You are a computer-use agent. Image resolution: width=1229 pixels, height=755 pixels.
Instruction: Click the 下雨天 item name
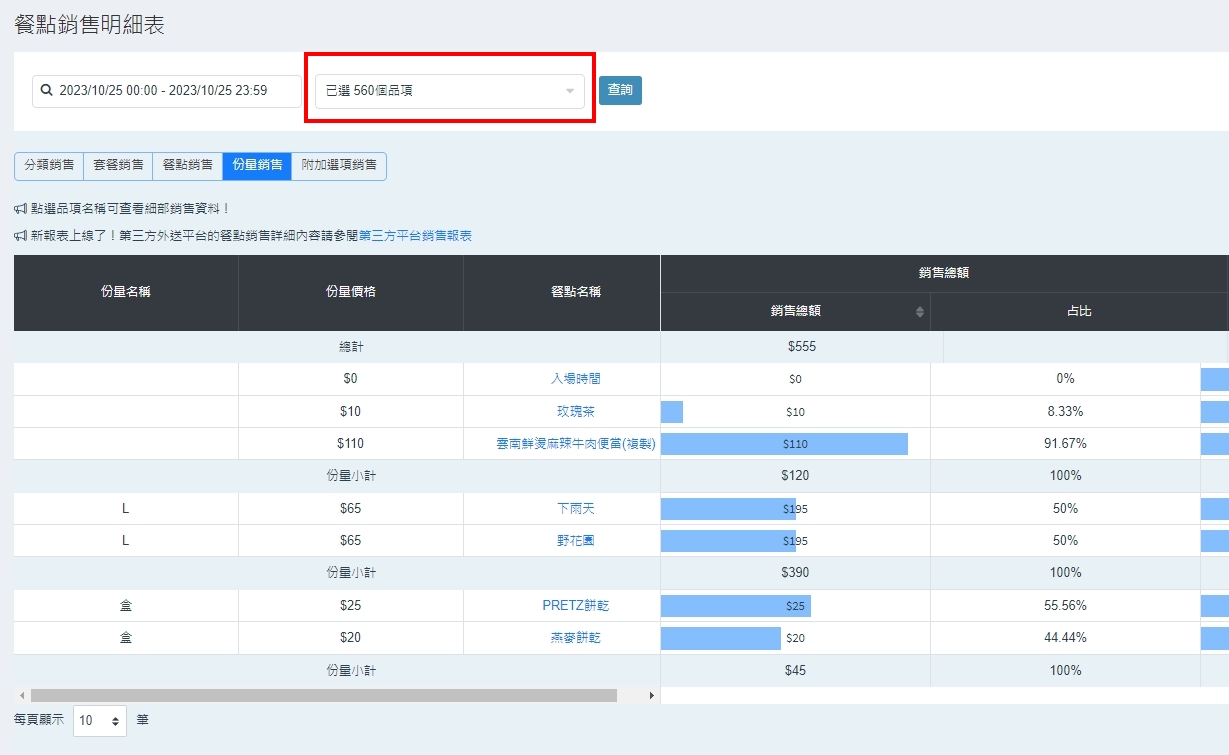coord(575,509)
